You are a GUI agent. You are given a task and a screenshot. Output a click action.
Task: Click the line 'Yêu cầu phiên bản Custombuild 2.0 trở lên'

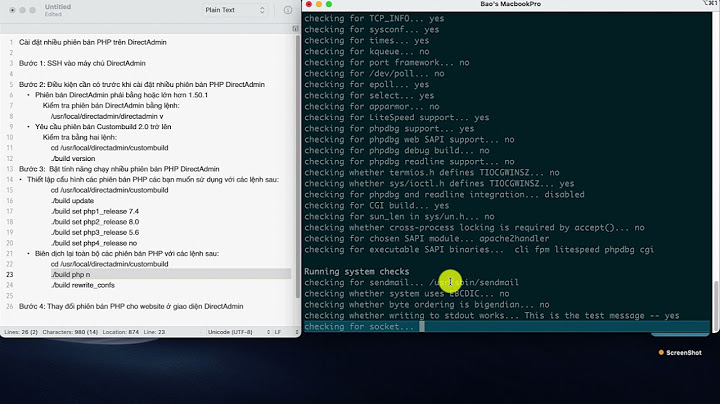pyautogui.click(x=103, y=127)
